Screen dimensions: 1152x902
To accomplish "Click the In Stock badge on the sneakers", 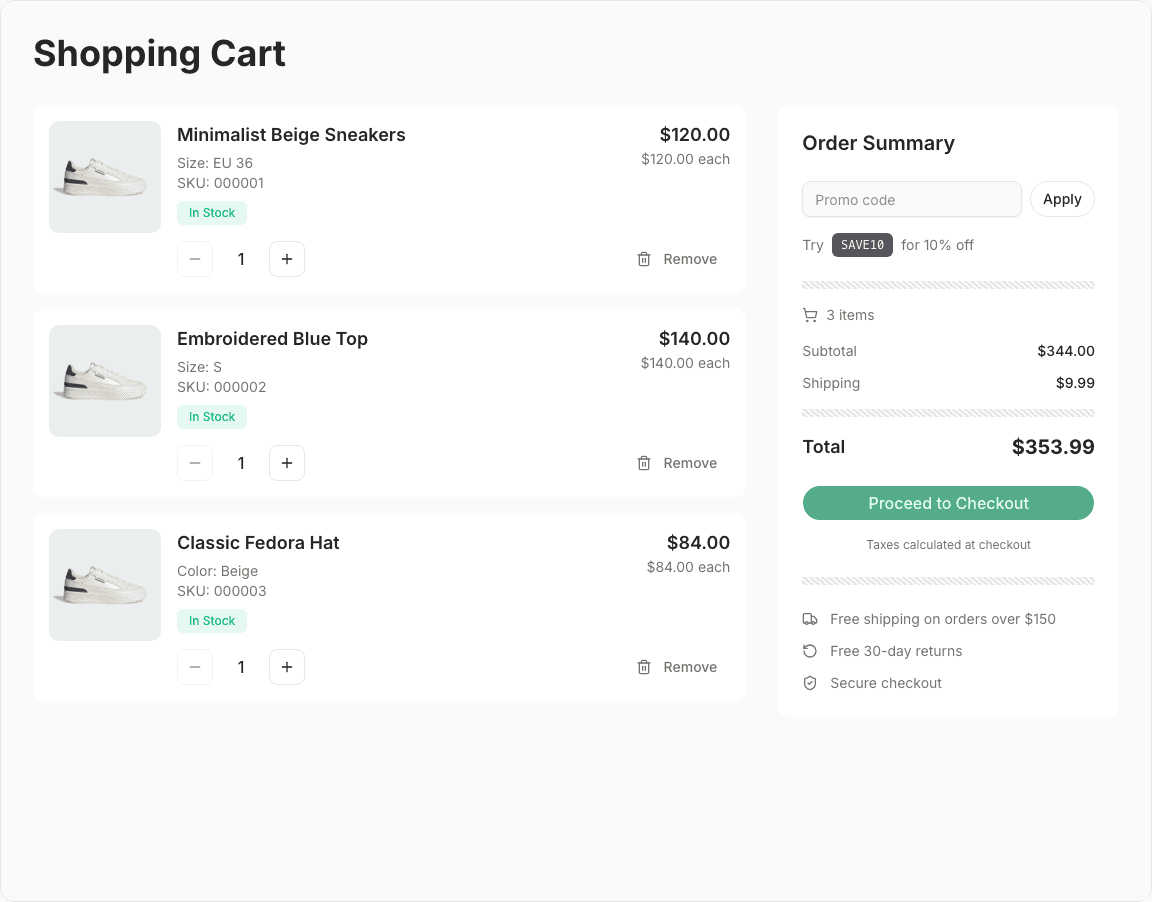I will 211,213.
